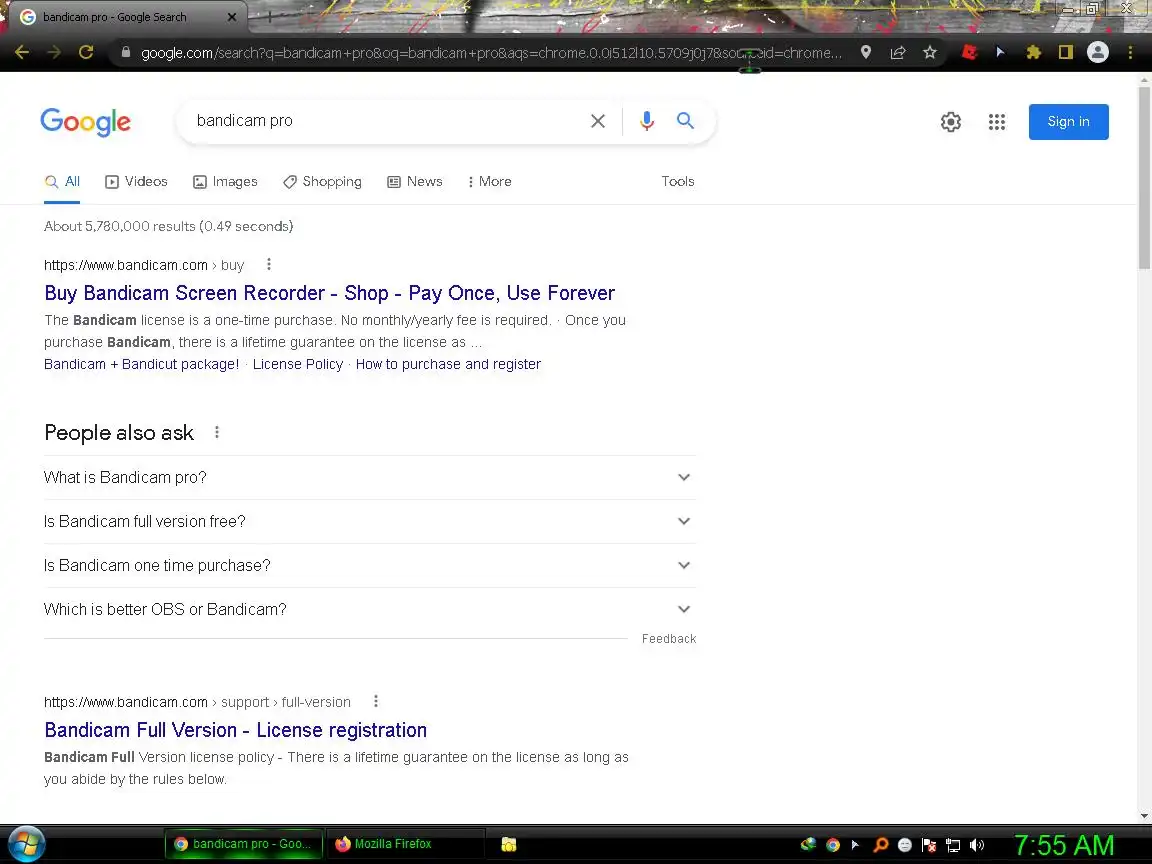Click the Chrome icon in system tray
This screenshot has width=1152, height=864.
click(832, 845)
